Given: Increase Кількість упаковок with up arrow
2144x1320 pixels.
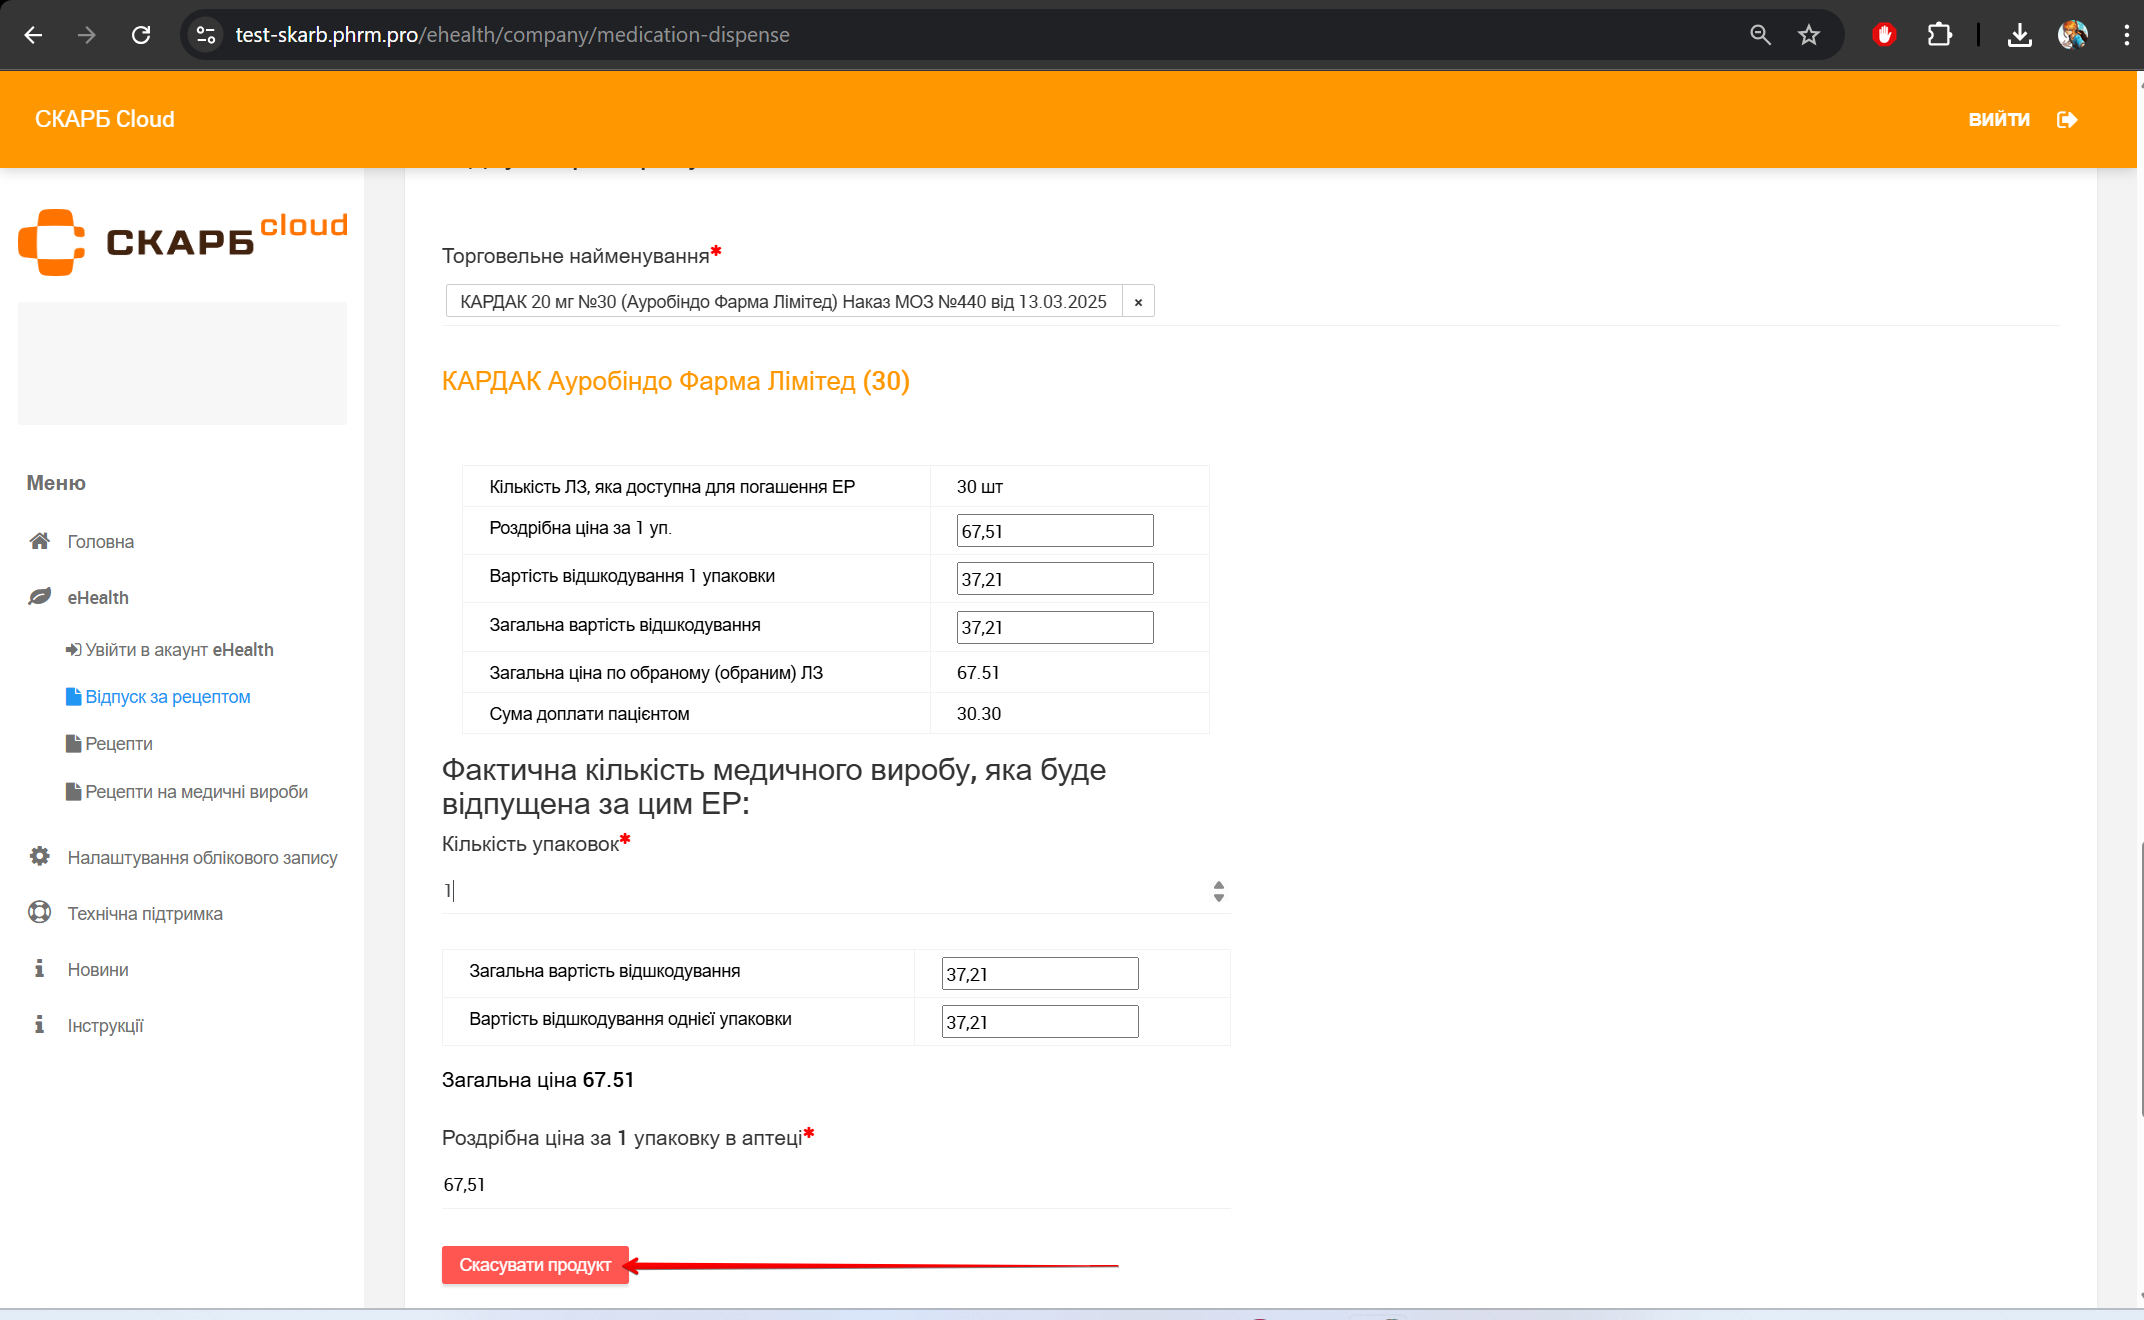Looking at the screenshot, I should pos(1218,885).
